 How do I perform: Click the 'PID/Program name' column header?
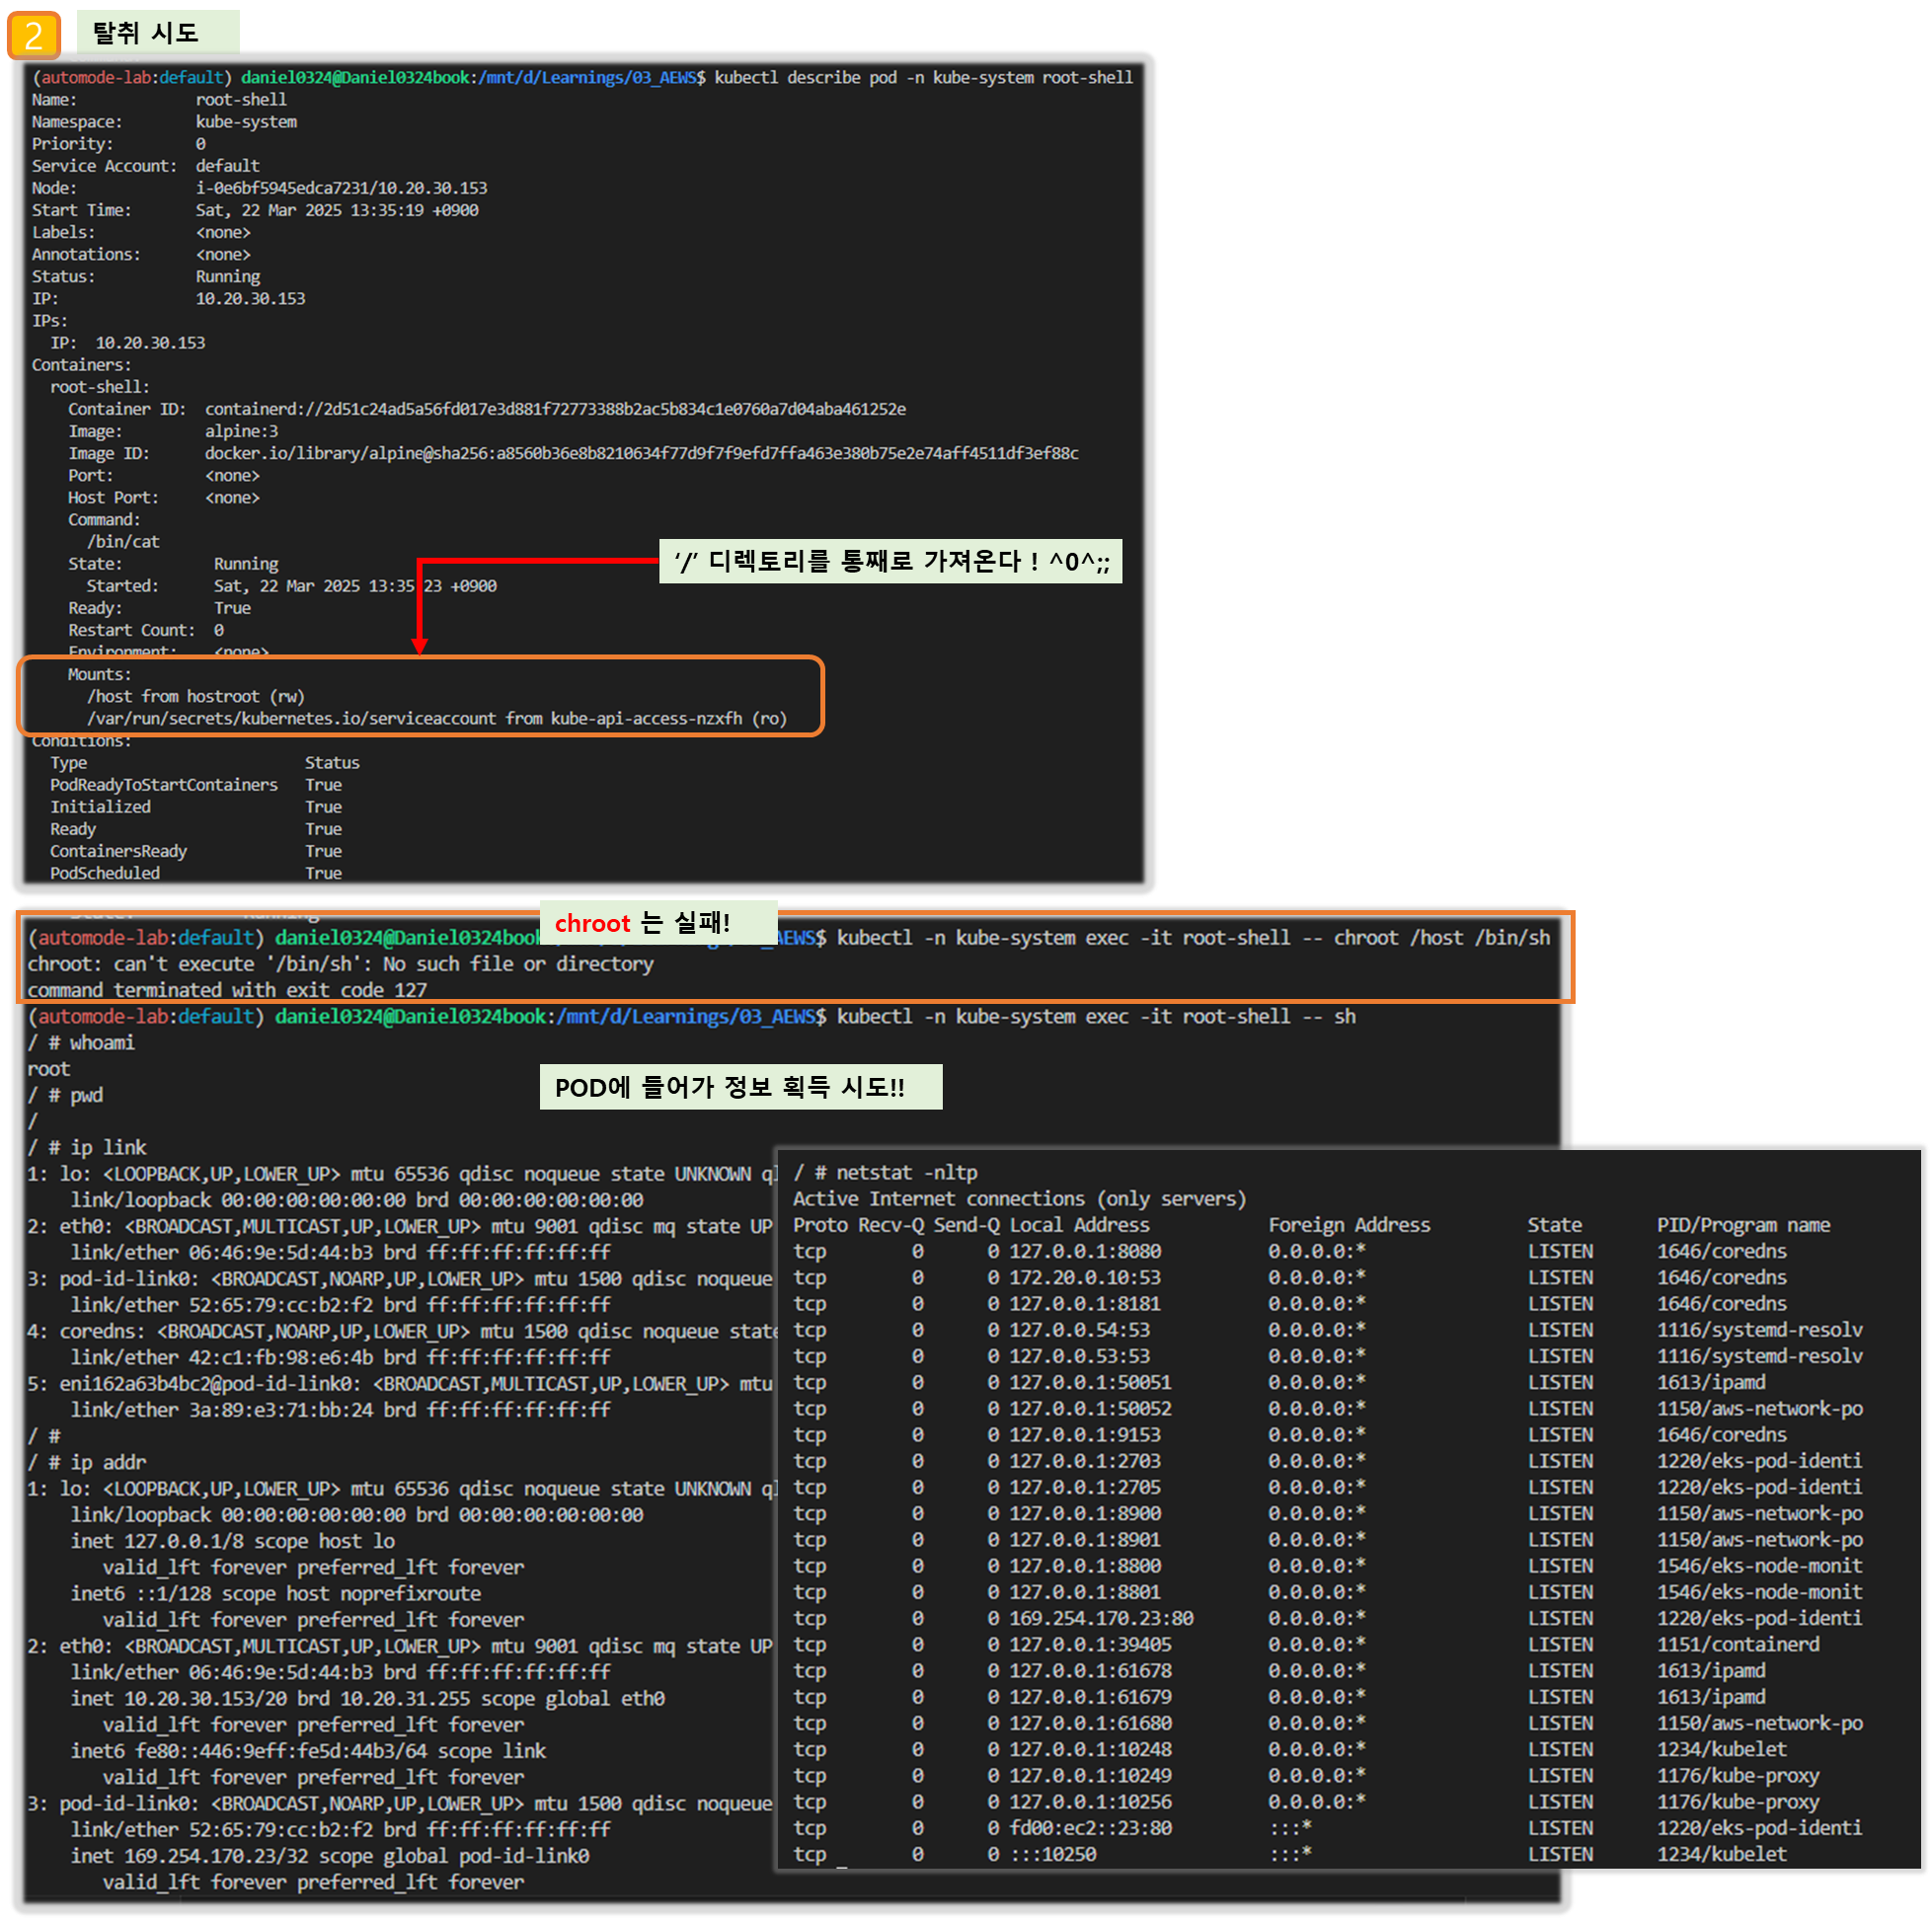1743,1224
